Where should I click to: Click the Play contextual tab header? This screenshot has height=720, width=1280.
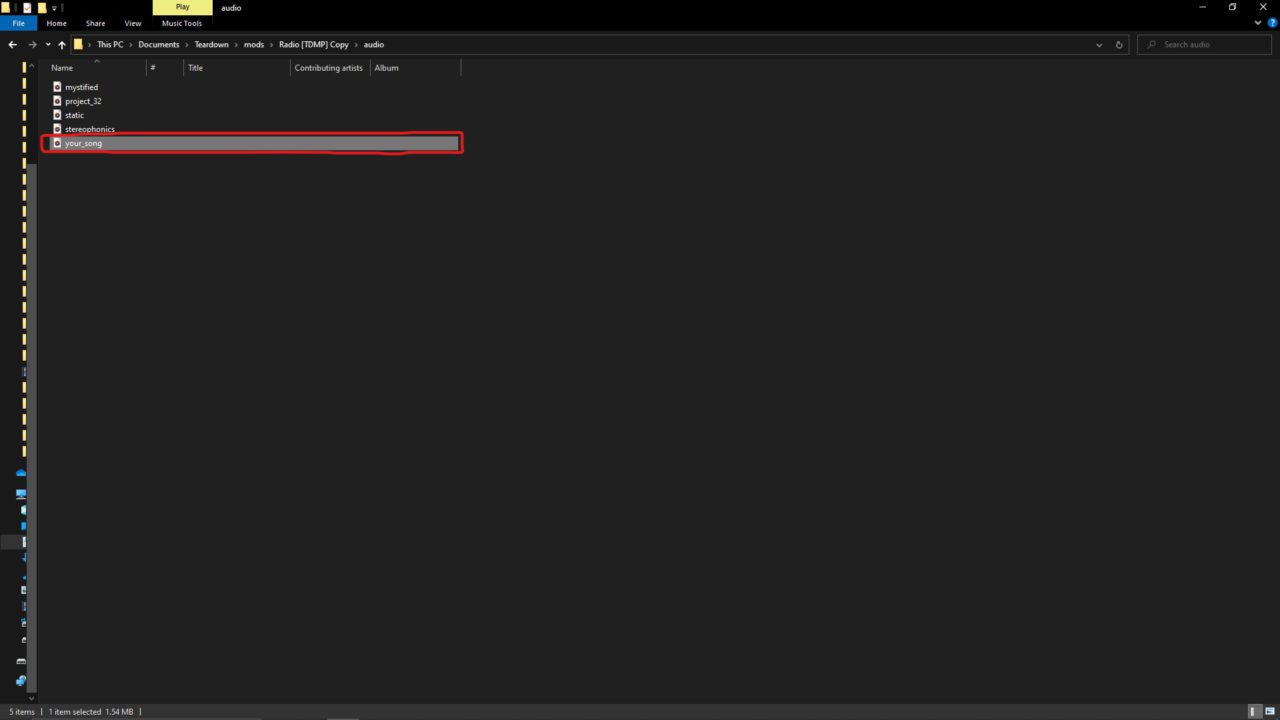click(x=182, y=7)
